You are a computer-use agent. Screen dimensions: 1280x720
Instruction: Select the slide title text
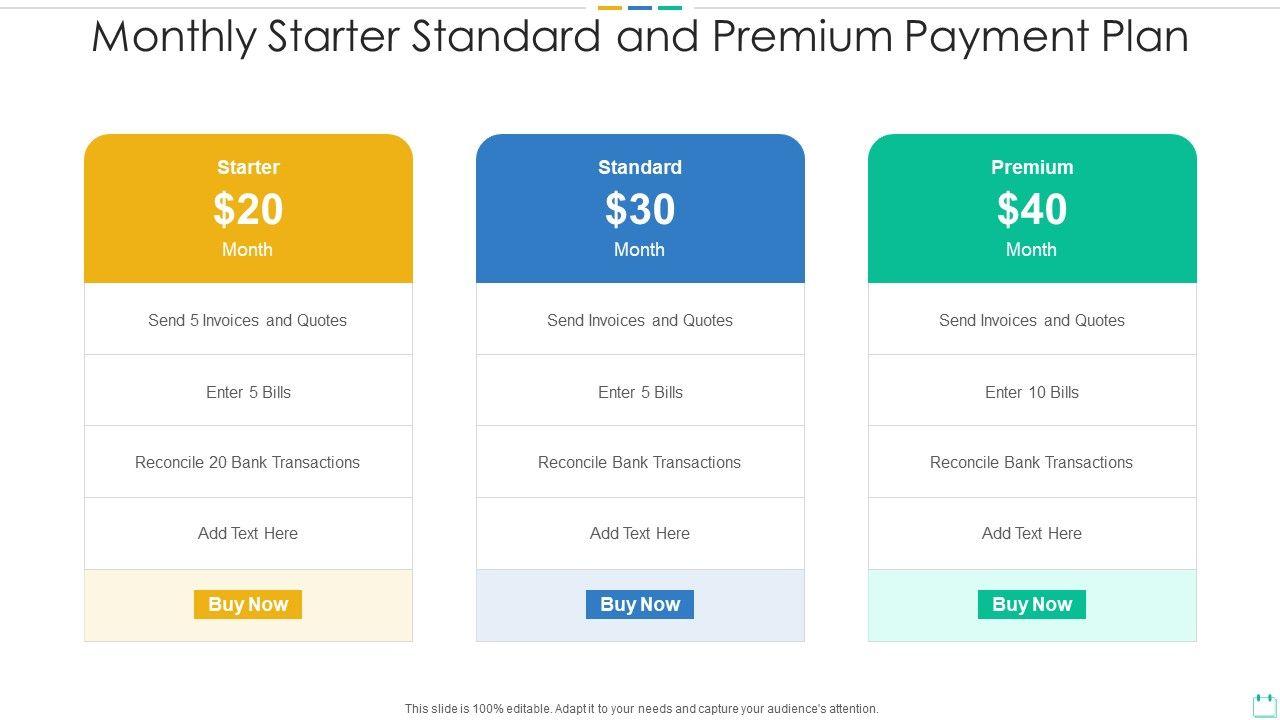tap(640, 37)
